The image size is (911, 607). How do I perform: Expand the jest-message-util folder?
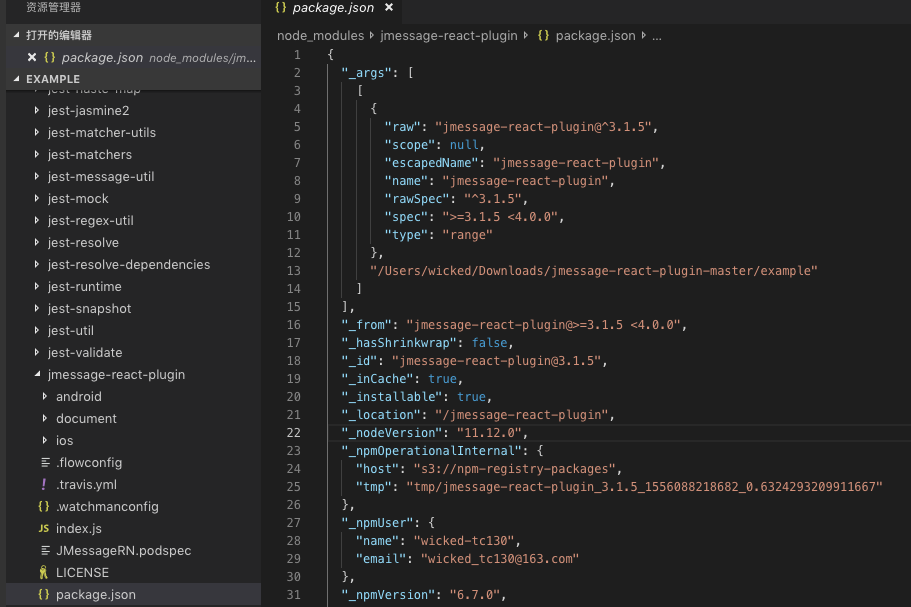tap(37, 177)
